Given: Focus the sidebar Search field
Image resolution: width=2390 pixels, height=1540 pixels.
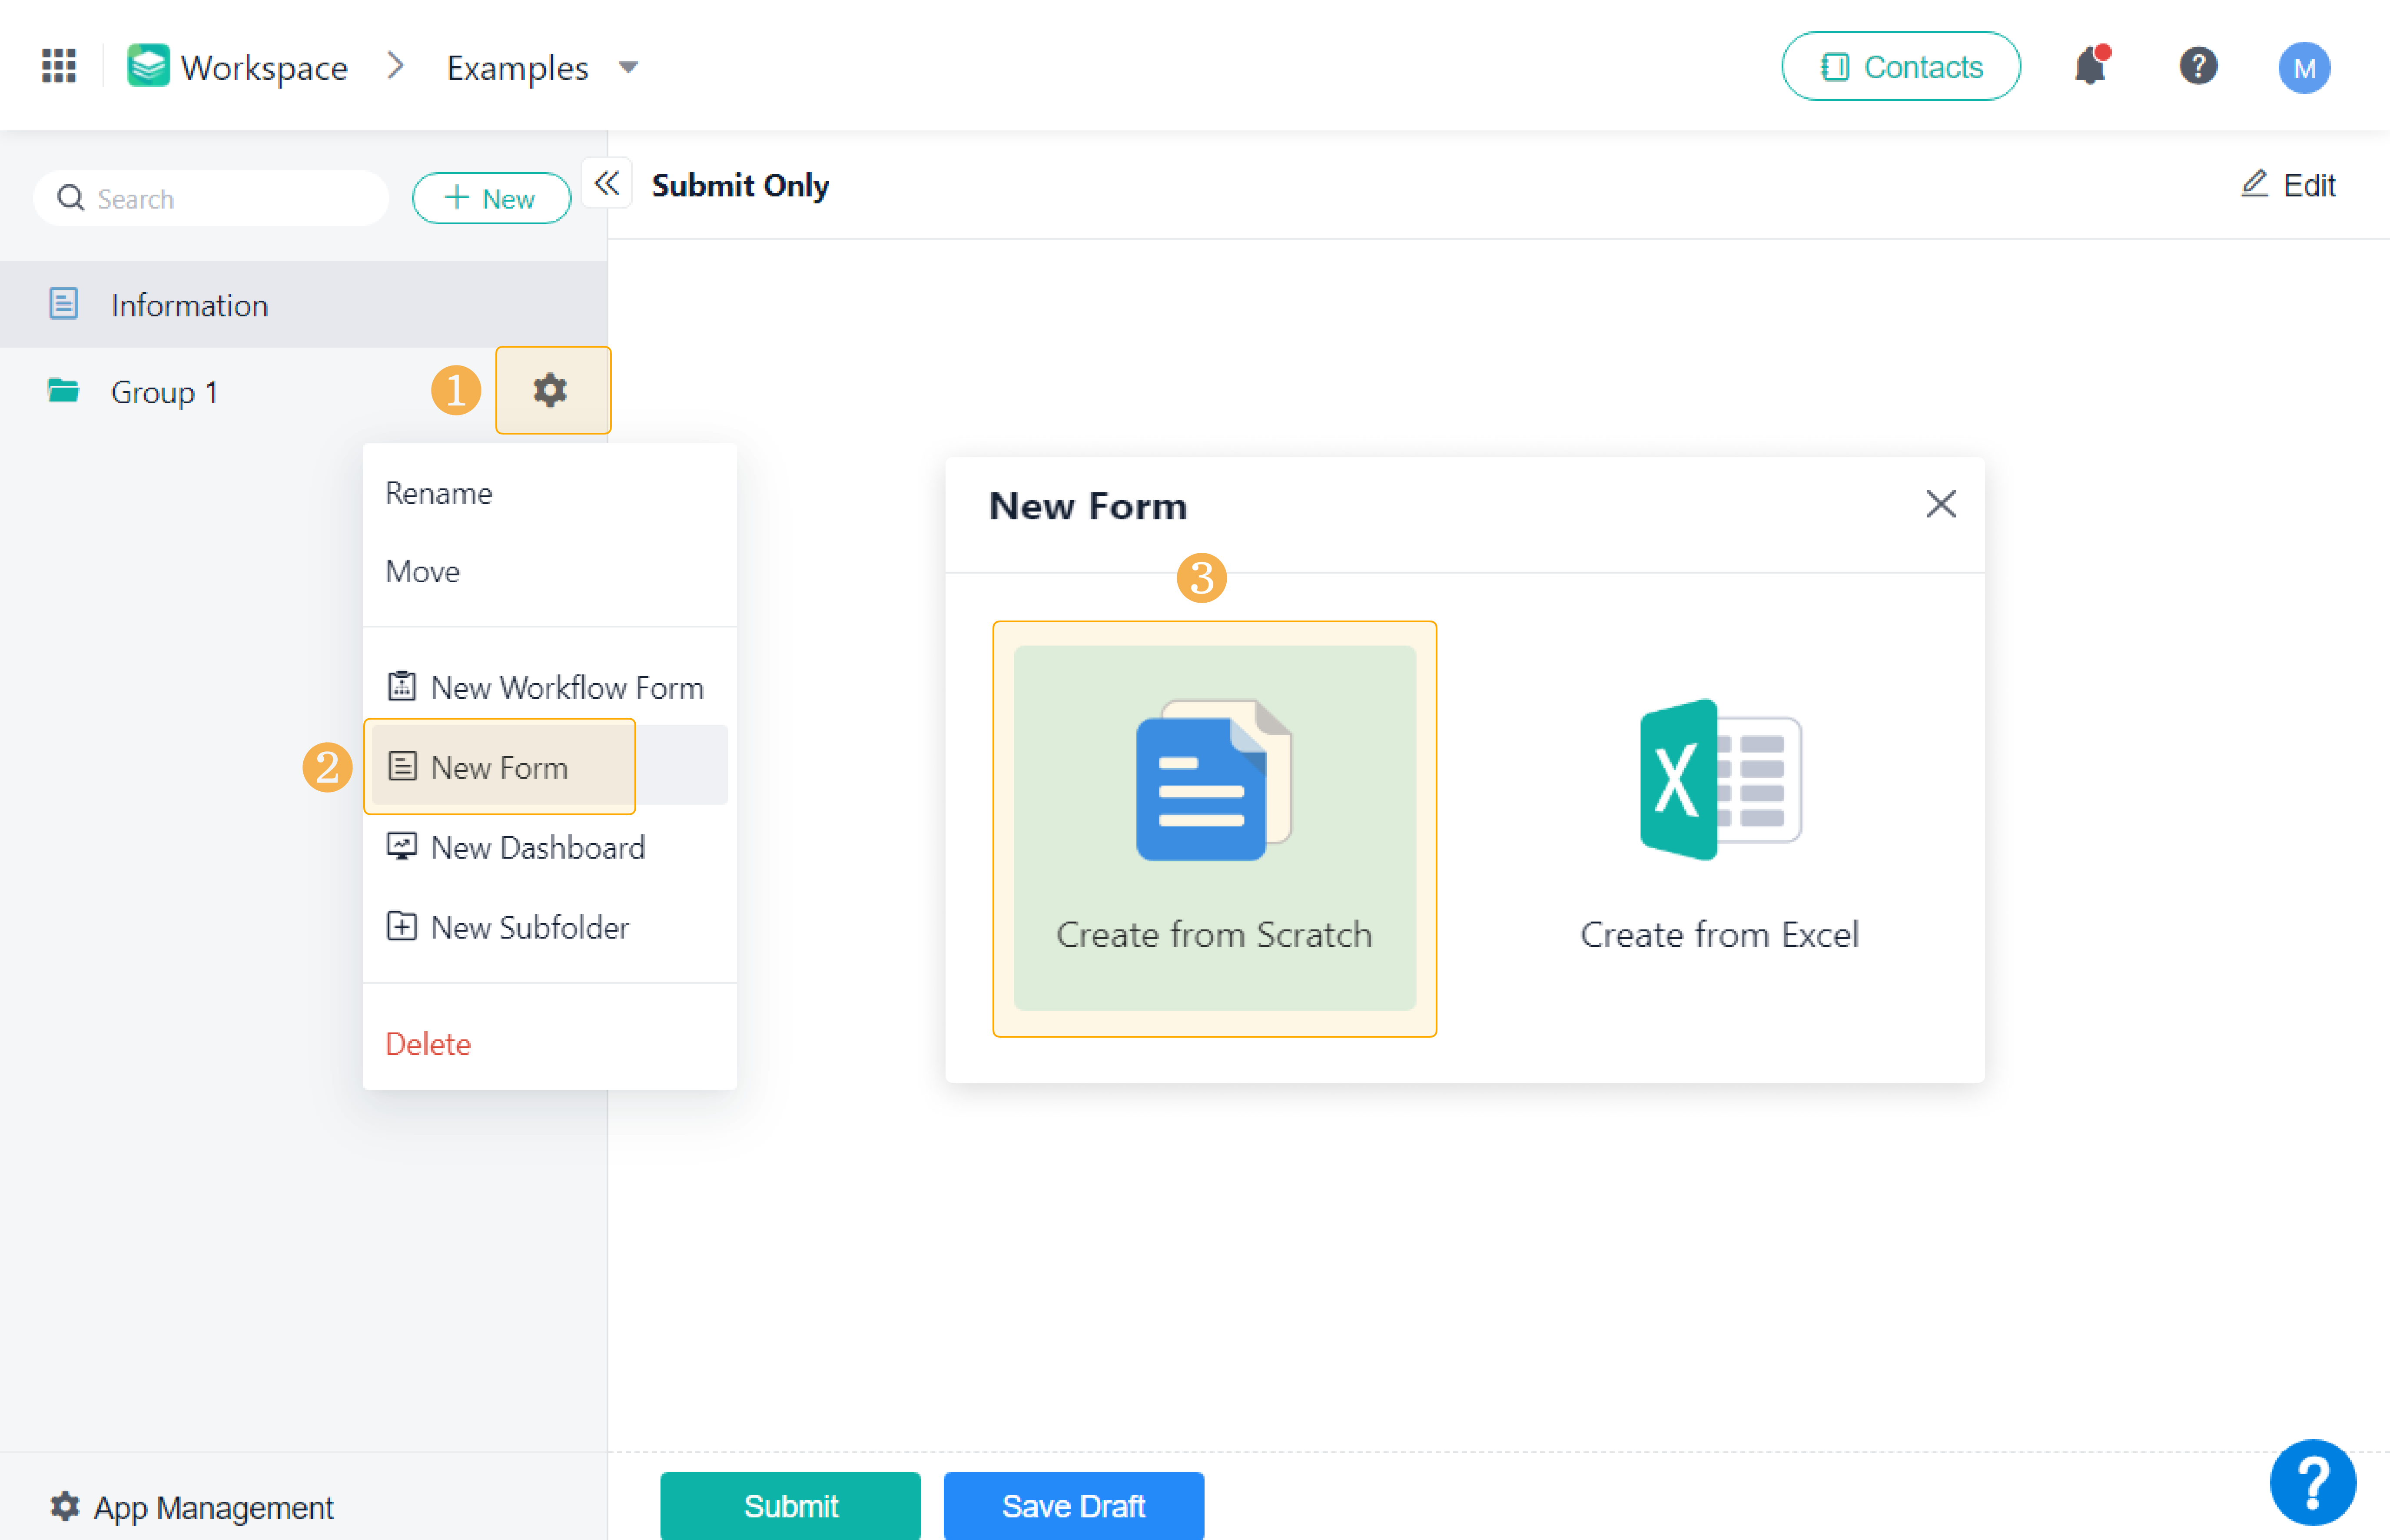Looking at the screenshot, I should pos(230,198).
